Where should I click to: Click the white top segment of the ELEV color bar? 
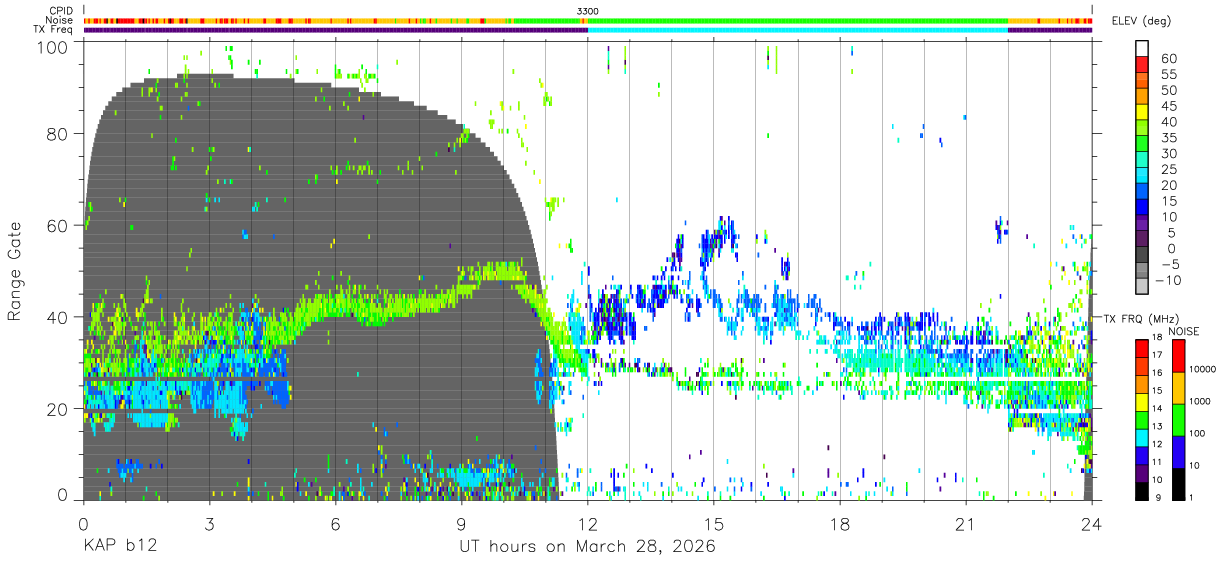tap(1142, 48)
